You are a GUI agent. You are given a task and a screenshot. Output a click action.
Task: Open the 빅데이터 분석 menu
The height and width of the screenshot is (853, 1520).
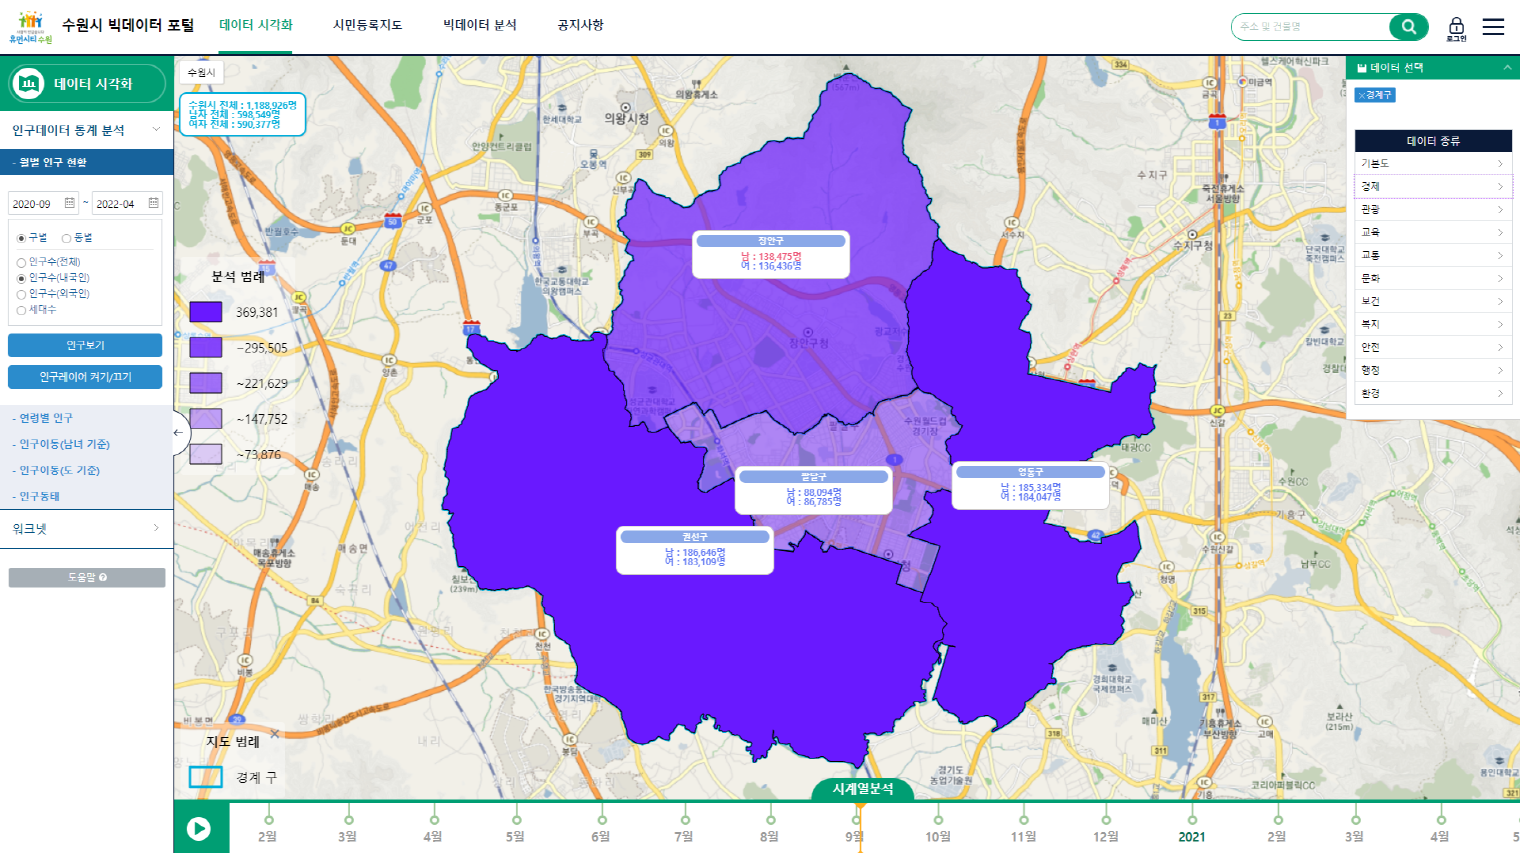[480, 25]
